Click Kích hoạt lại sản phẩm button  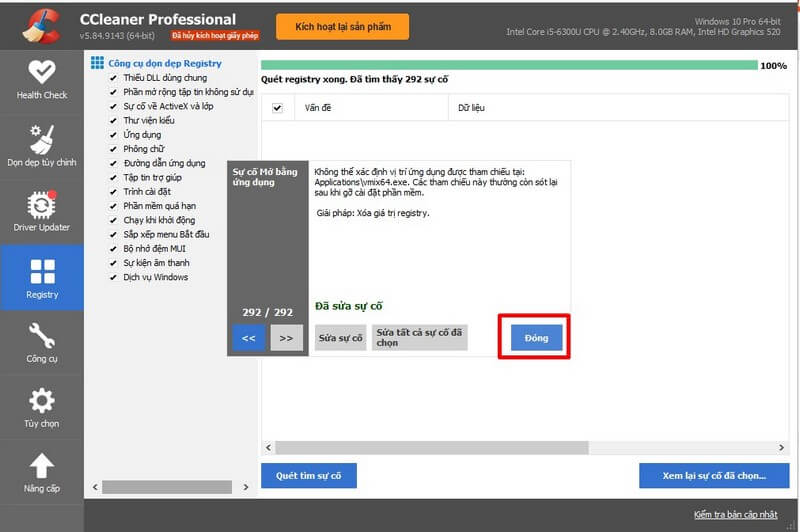pos(342,26)
